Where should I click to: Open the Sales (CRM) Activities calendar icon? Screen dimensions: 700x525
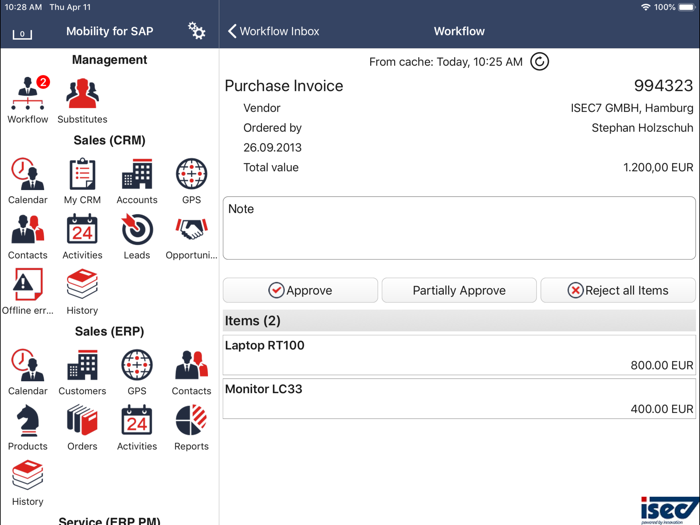pos(82,229)
